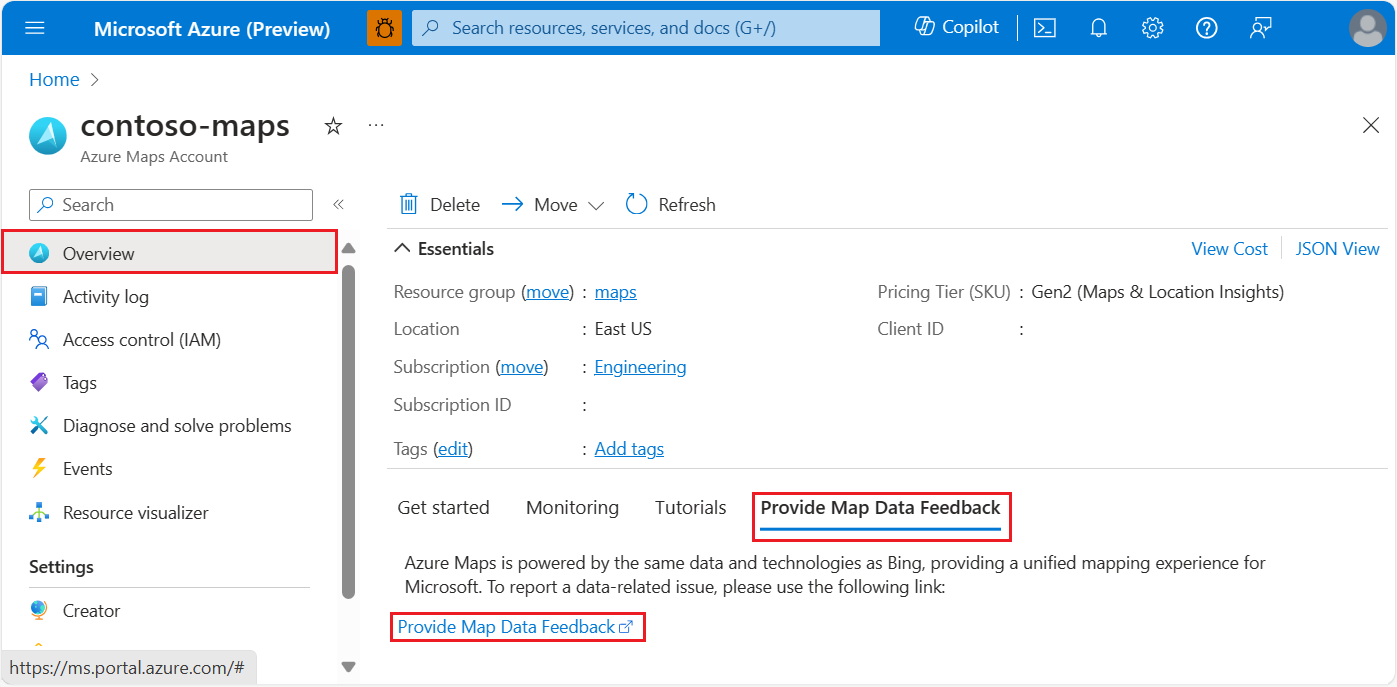Open the portal hamburger menu
Viewport: 1397px width, 687px height.
[x=35, y=27]
